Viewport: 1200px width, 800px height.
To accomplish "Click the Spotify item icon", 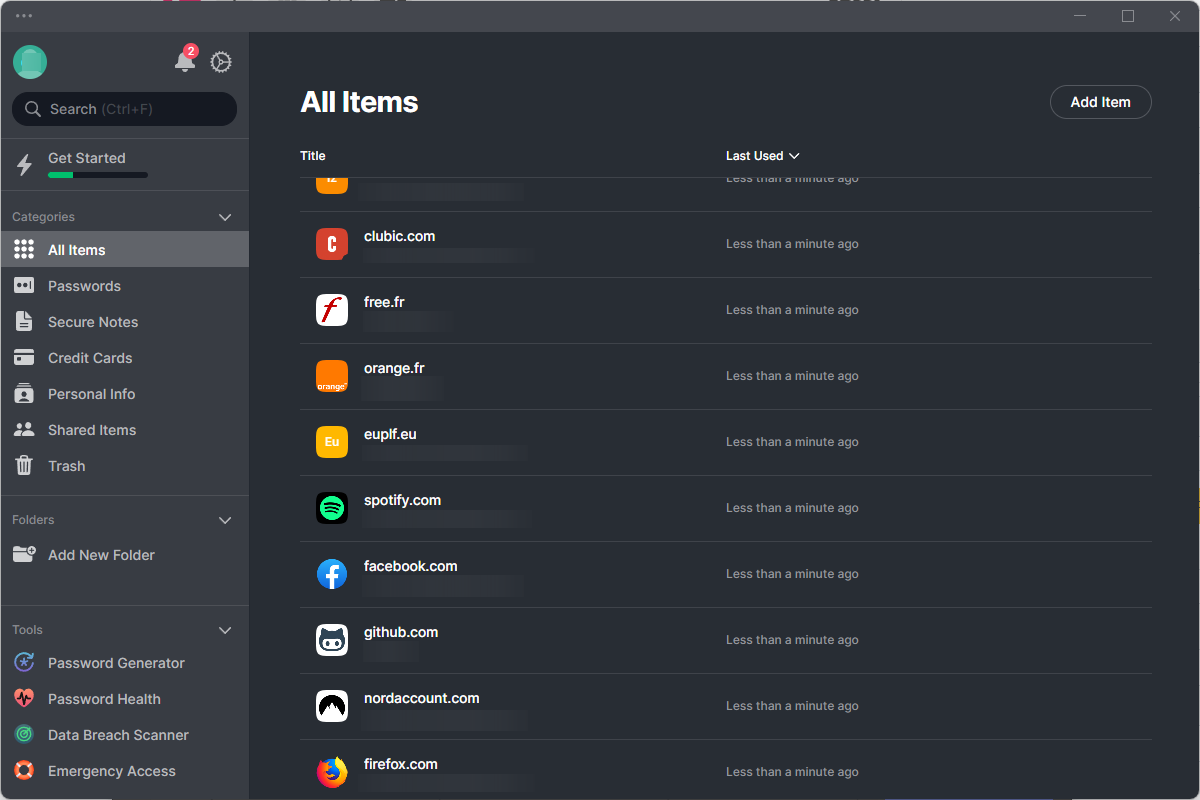I will tap(332, 508).
